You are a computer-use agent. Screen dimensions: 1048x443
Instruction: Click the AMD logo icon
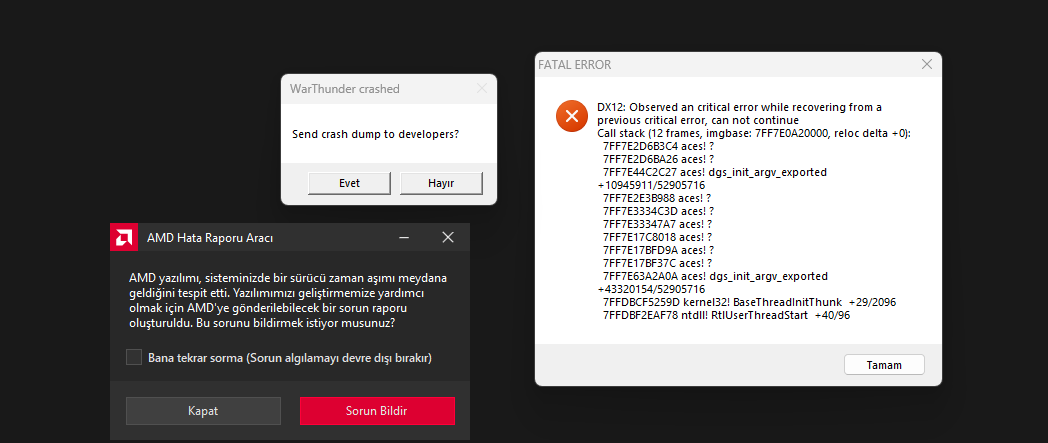[124, 237]
